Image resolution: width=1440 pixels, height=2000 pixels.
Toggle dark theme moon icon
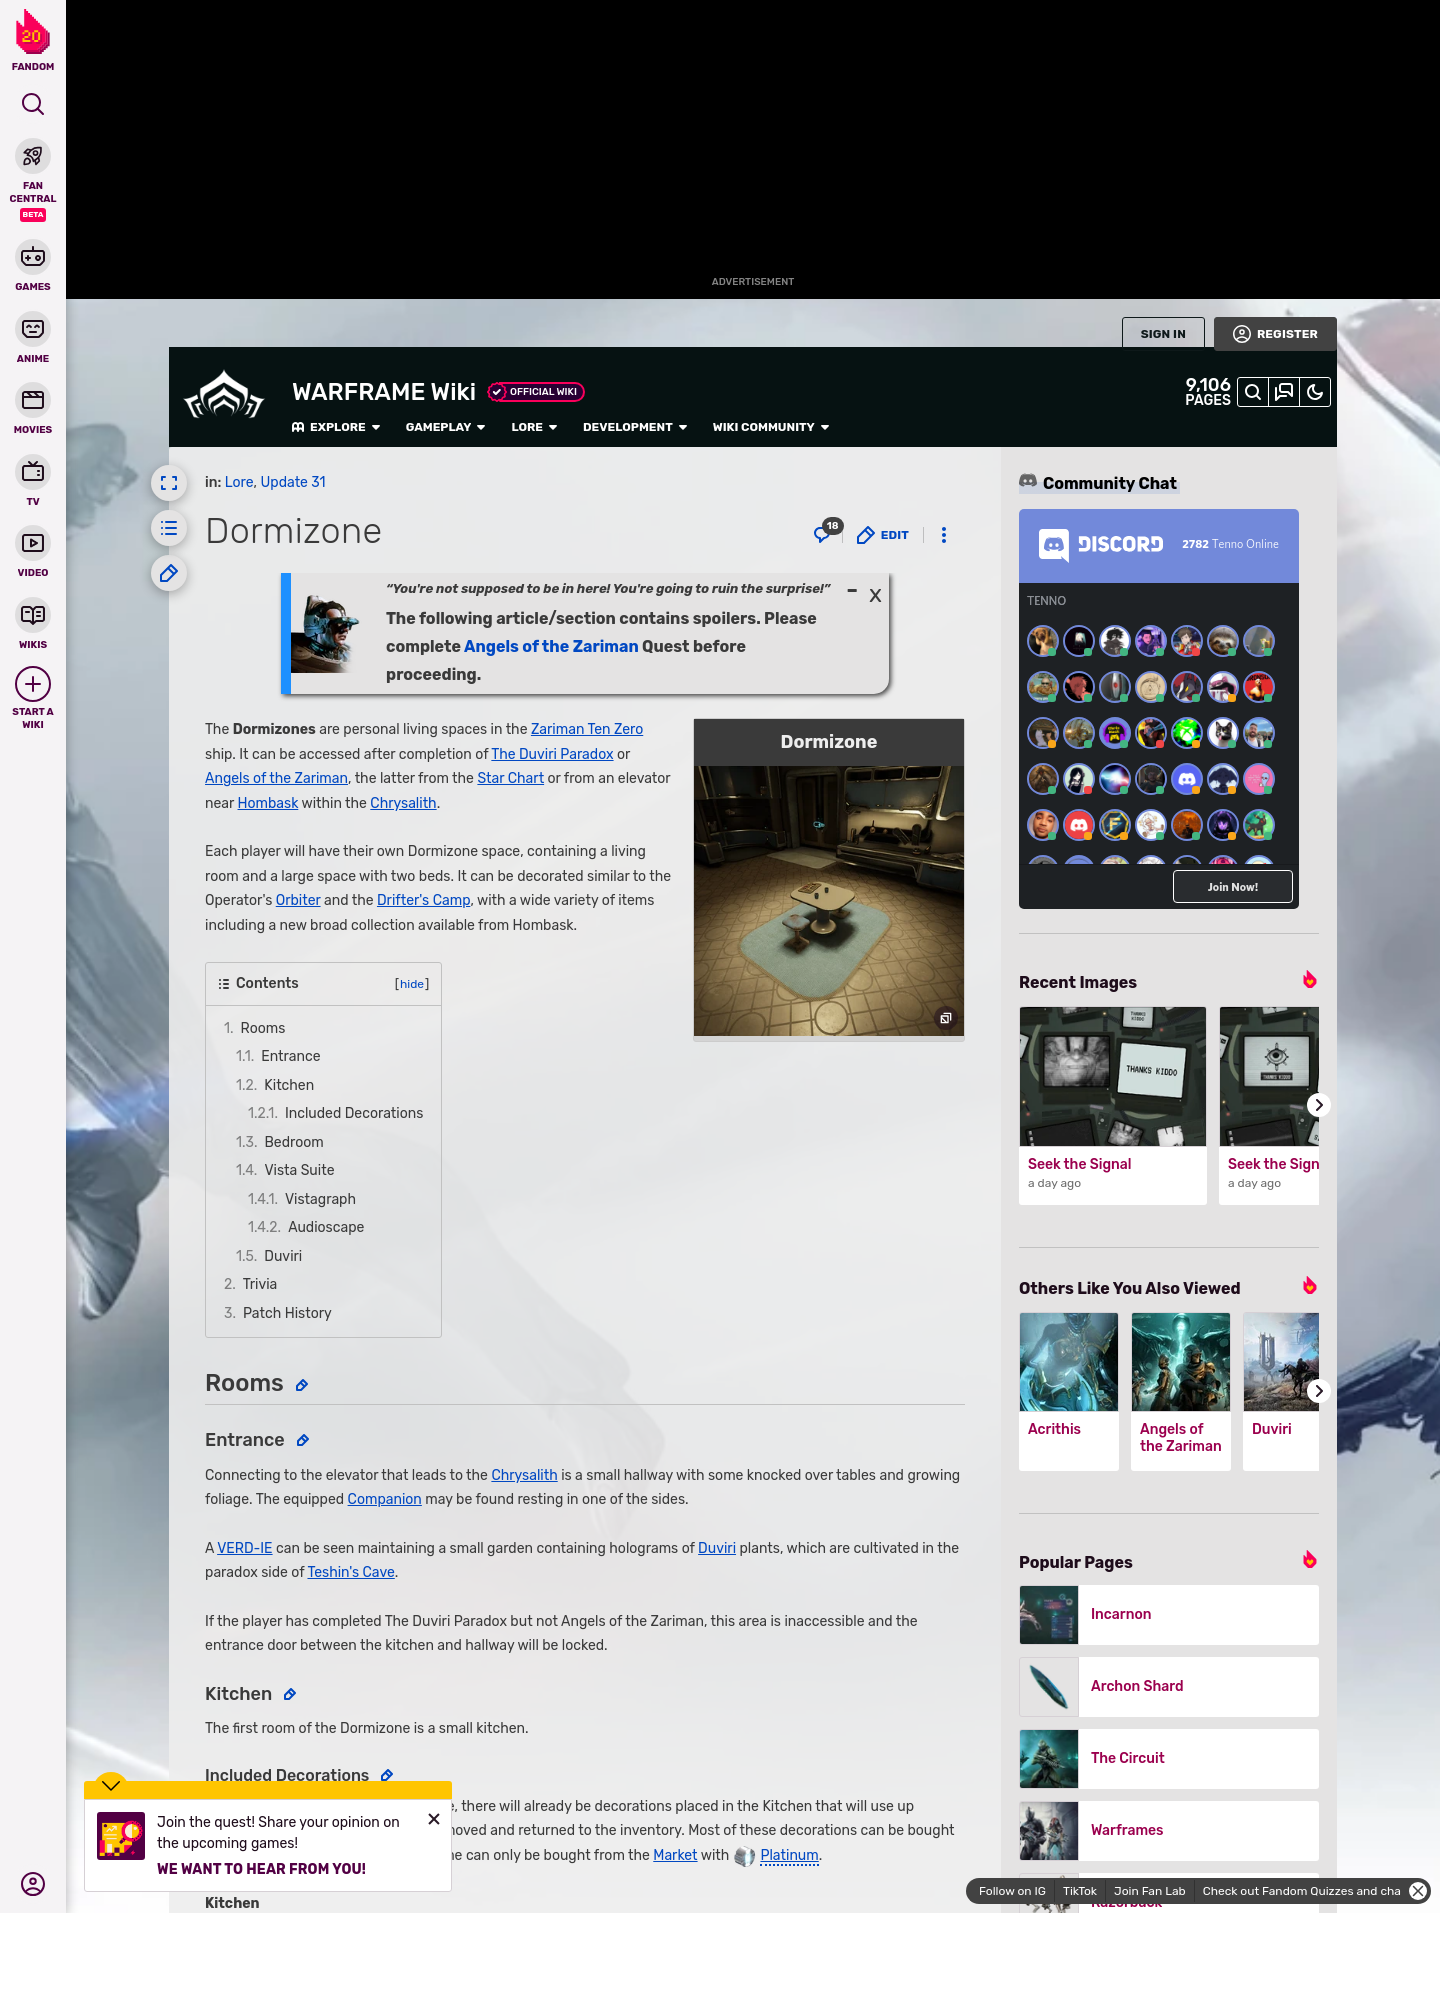click(1315, 392)
